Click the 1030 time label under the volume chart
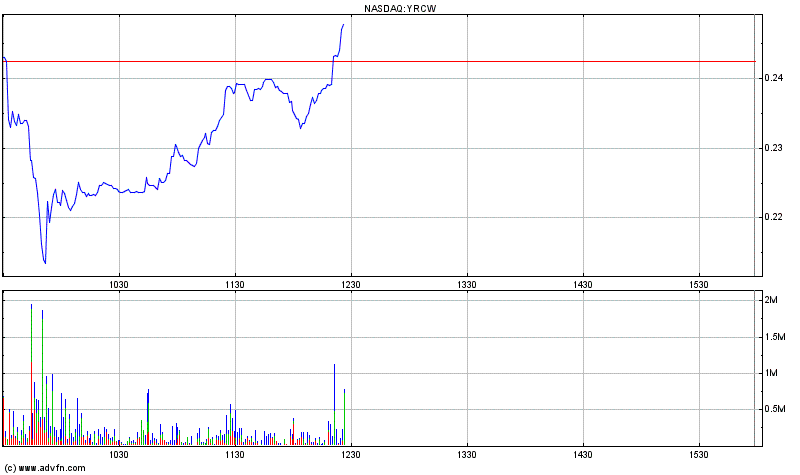The image size is (800, 475). pyautogui.click(x=119, y=454)
